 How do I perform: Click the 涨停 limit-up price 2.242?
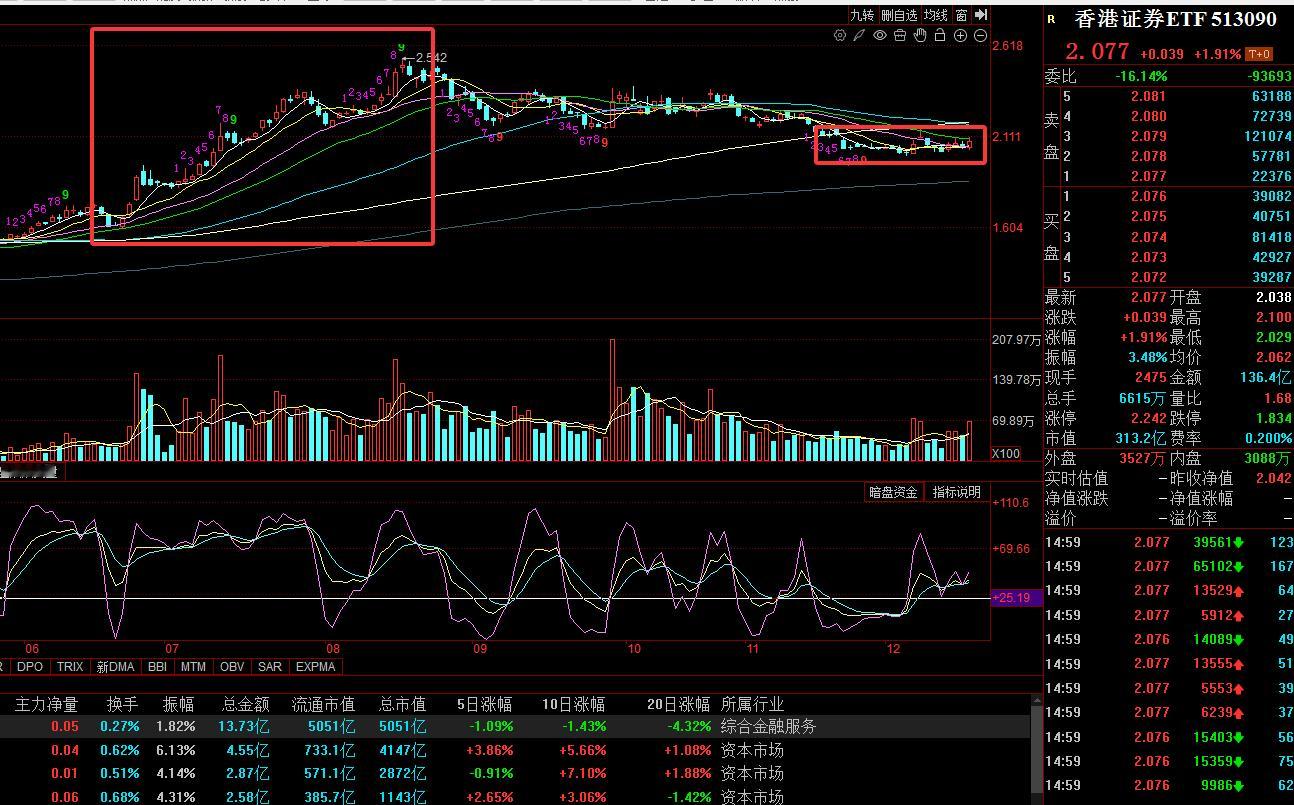pyautogui.click(x=1148, y=418)
